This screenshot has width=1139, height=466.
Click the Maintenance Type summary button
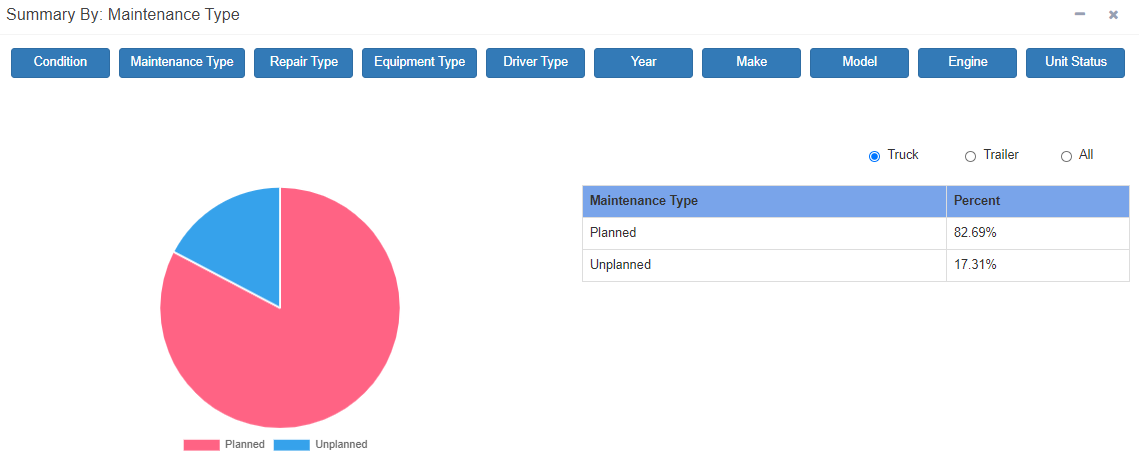tap(182, 62)
